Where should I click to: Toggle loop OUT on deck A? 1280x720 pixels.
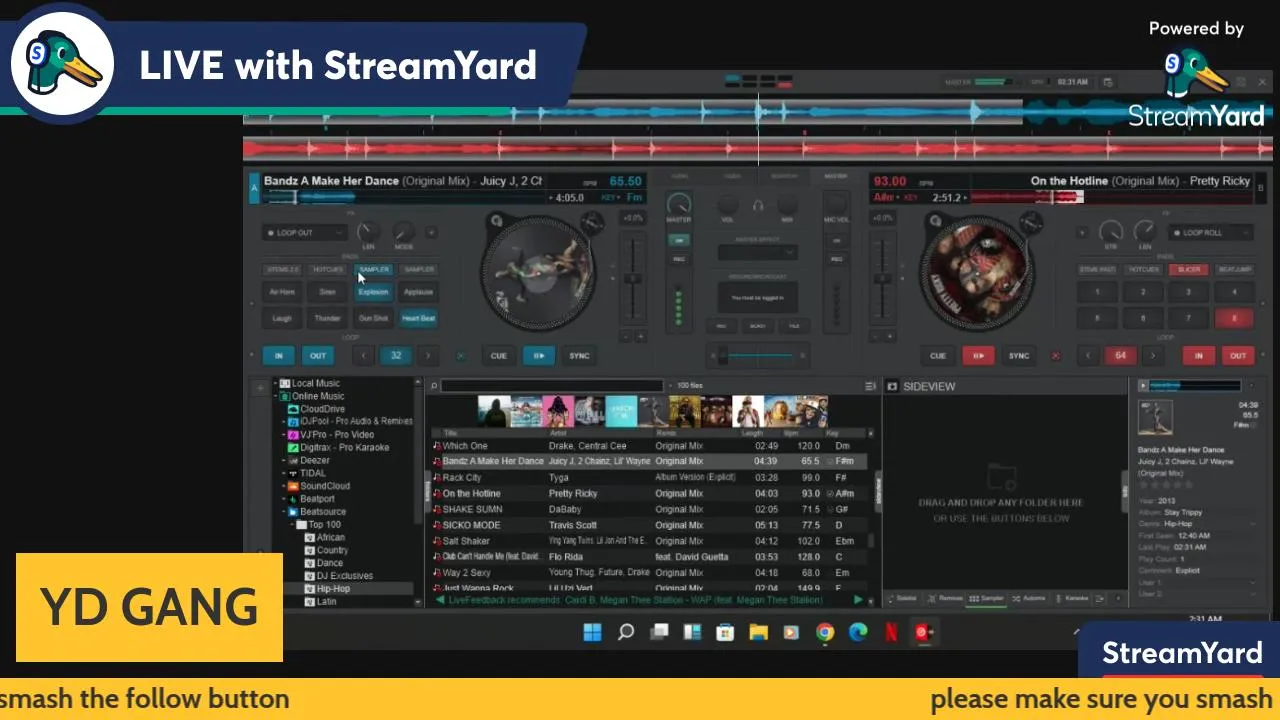click(x=317, y=355)
